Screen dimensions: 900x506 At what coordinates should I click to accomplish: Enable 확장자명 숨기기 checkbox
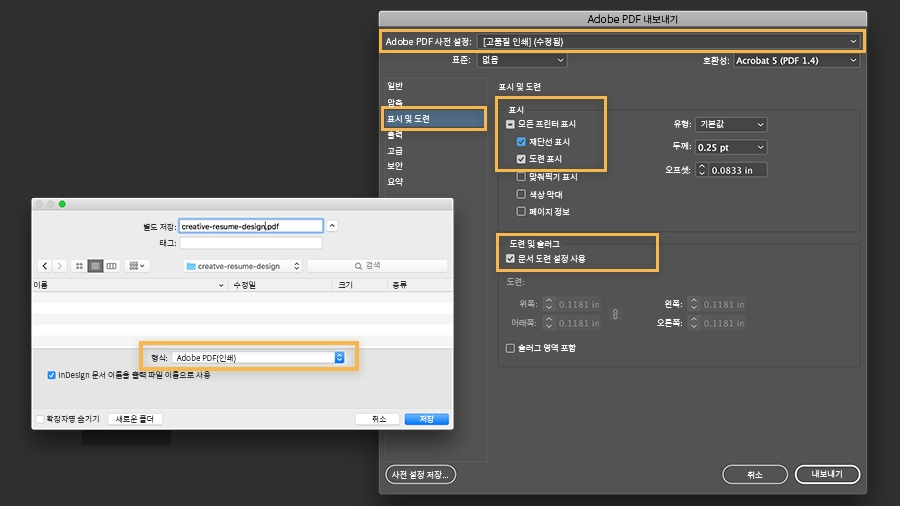tap(40, 419)
